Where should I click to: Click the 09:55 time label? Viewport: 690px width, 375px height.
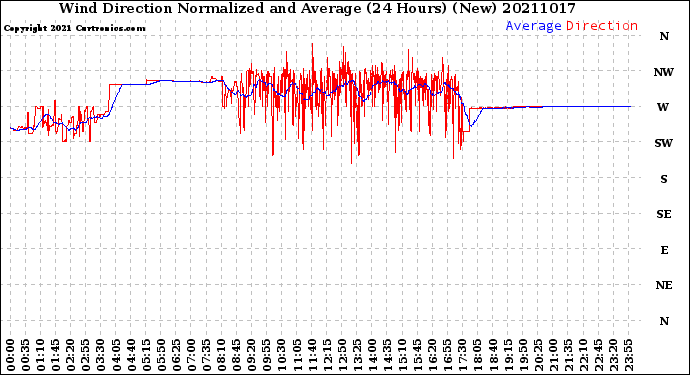tap(267, 355)
